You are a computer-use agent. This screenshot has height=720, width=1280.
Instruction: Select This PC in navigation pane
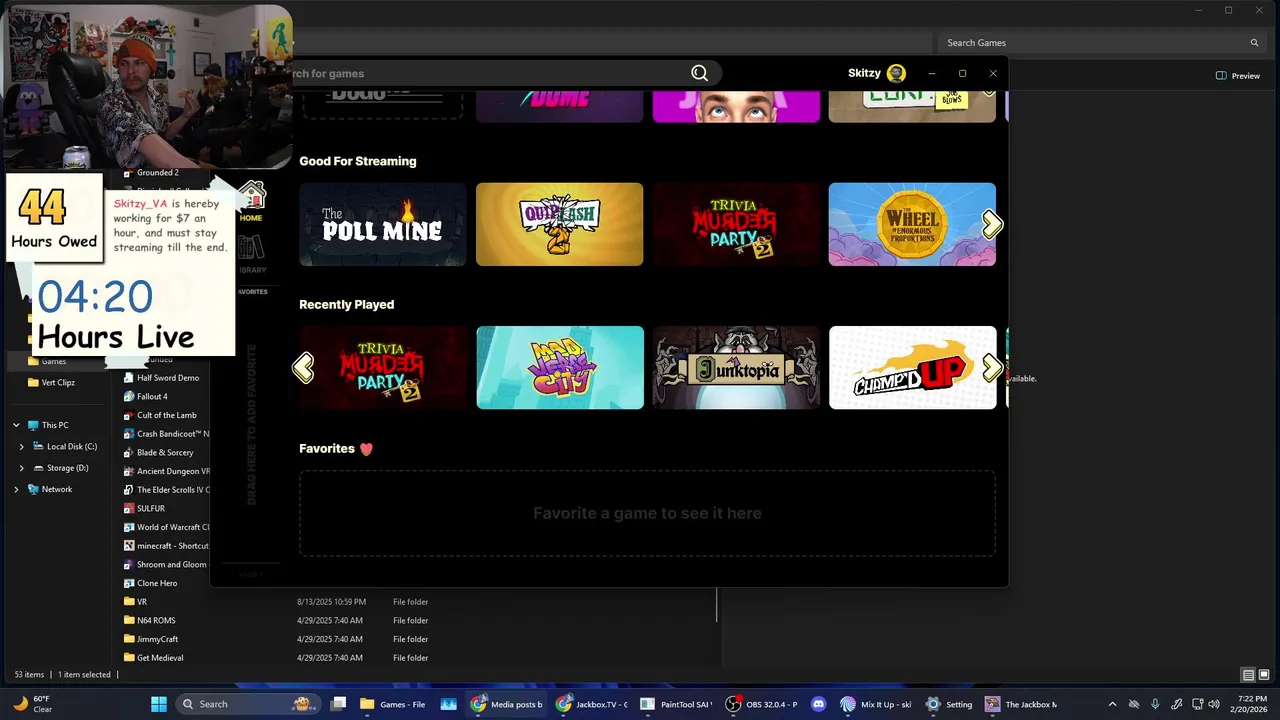click(x=48, y=425)
